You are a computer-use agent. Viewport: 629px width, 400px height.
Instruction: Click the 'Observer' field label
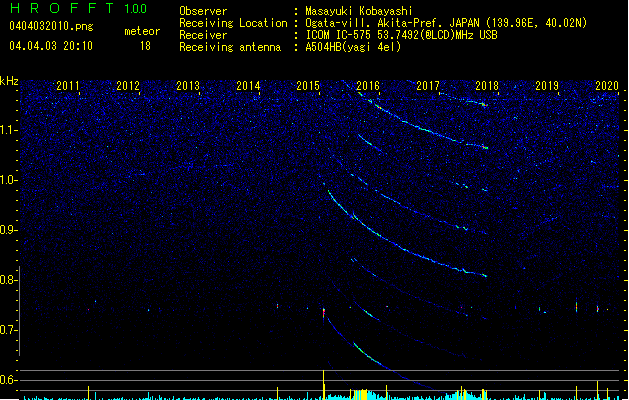point(203,11)
